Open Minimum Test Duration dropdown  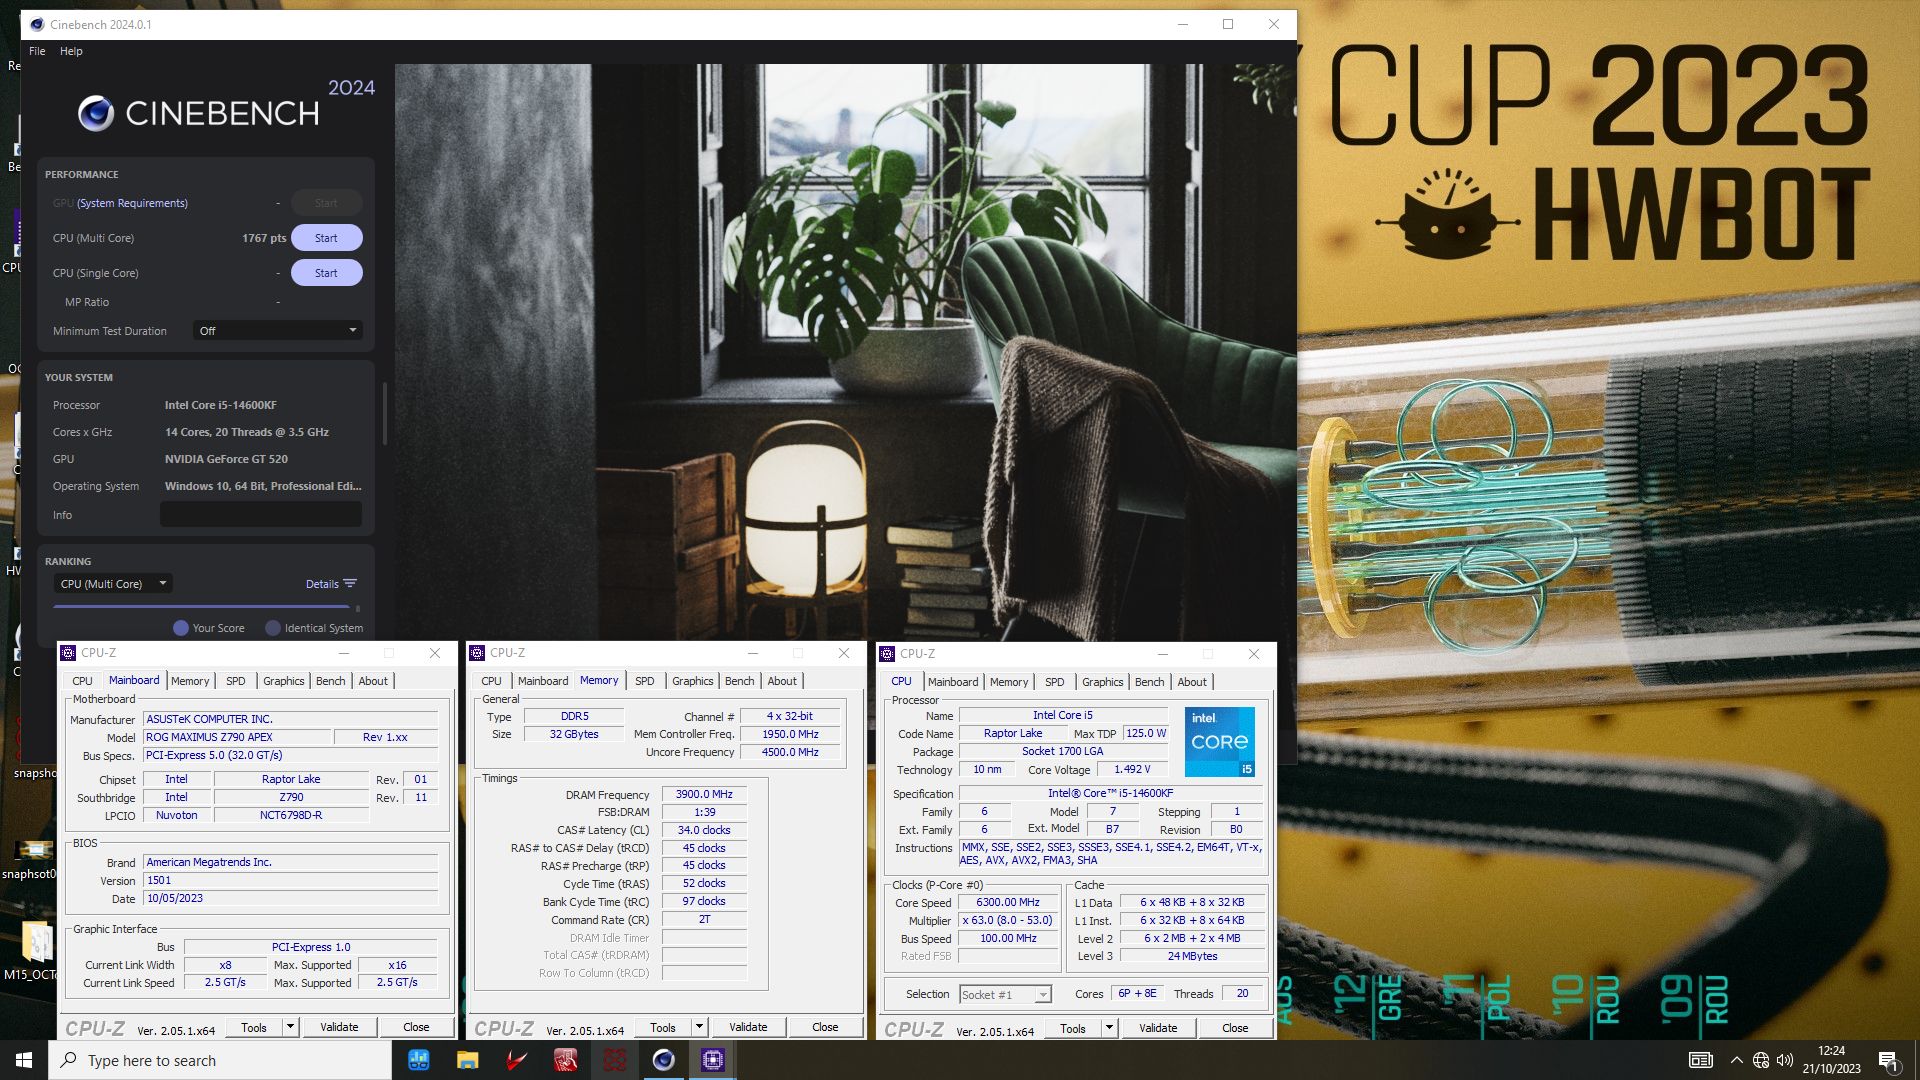click(x=277, y=331)
